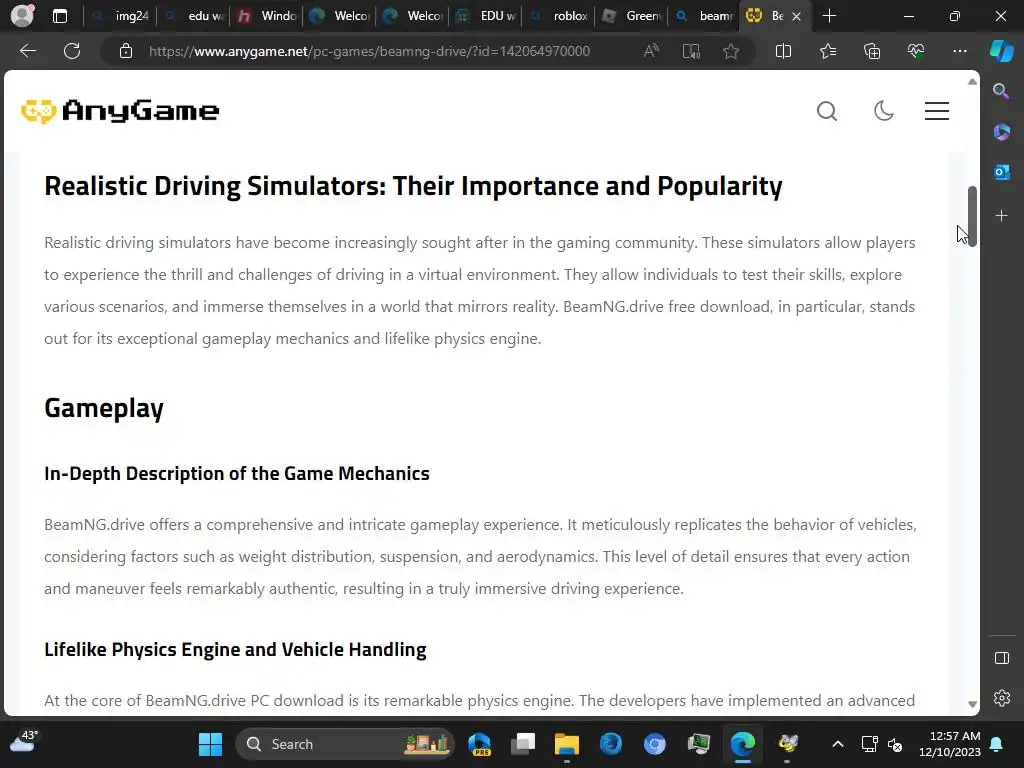Screen dimensions: 1024x768
Task: Click the scrollbar down arrow
Action: pyautogui.click(x=972, y=704)
